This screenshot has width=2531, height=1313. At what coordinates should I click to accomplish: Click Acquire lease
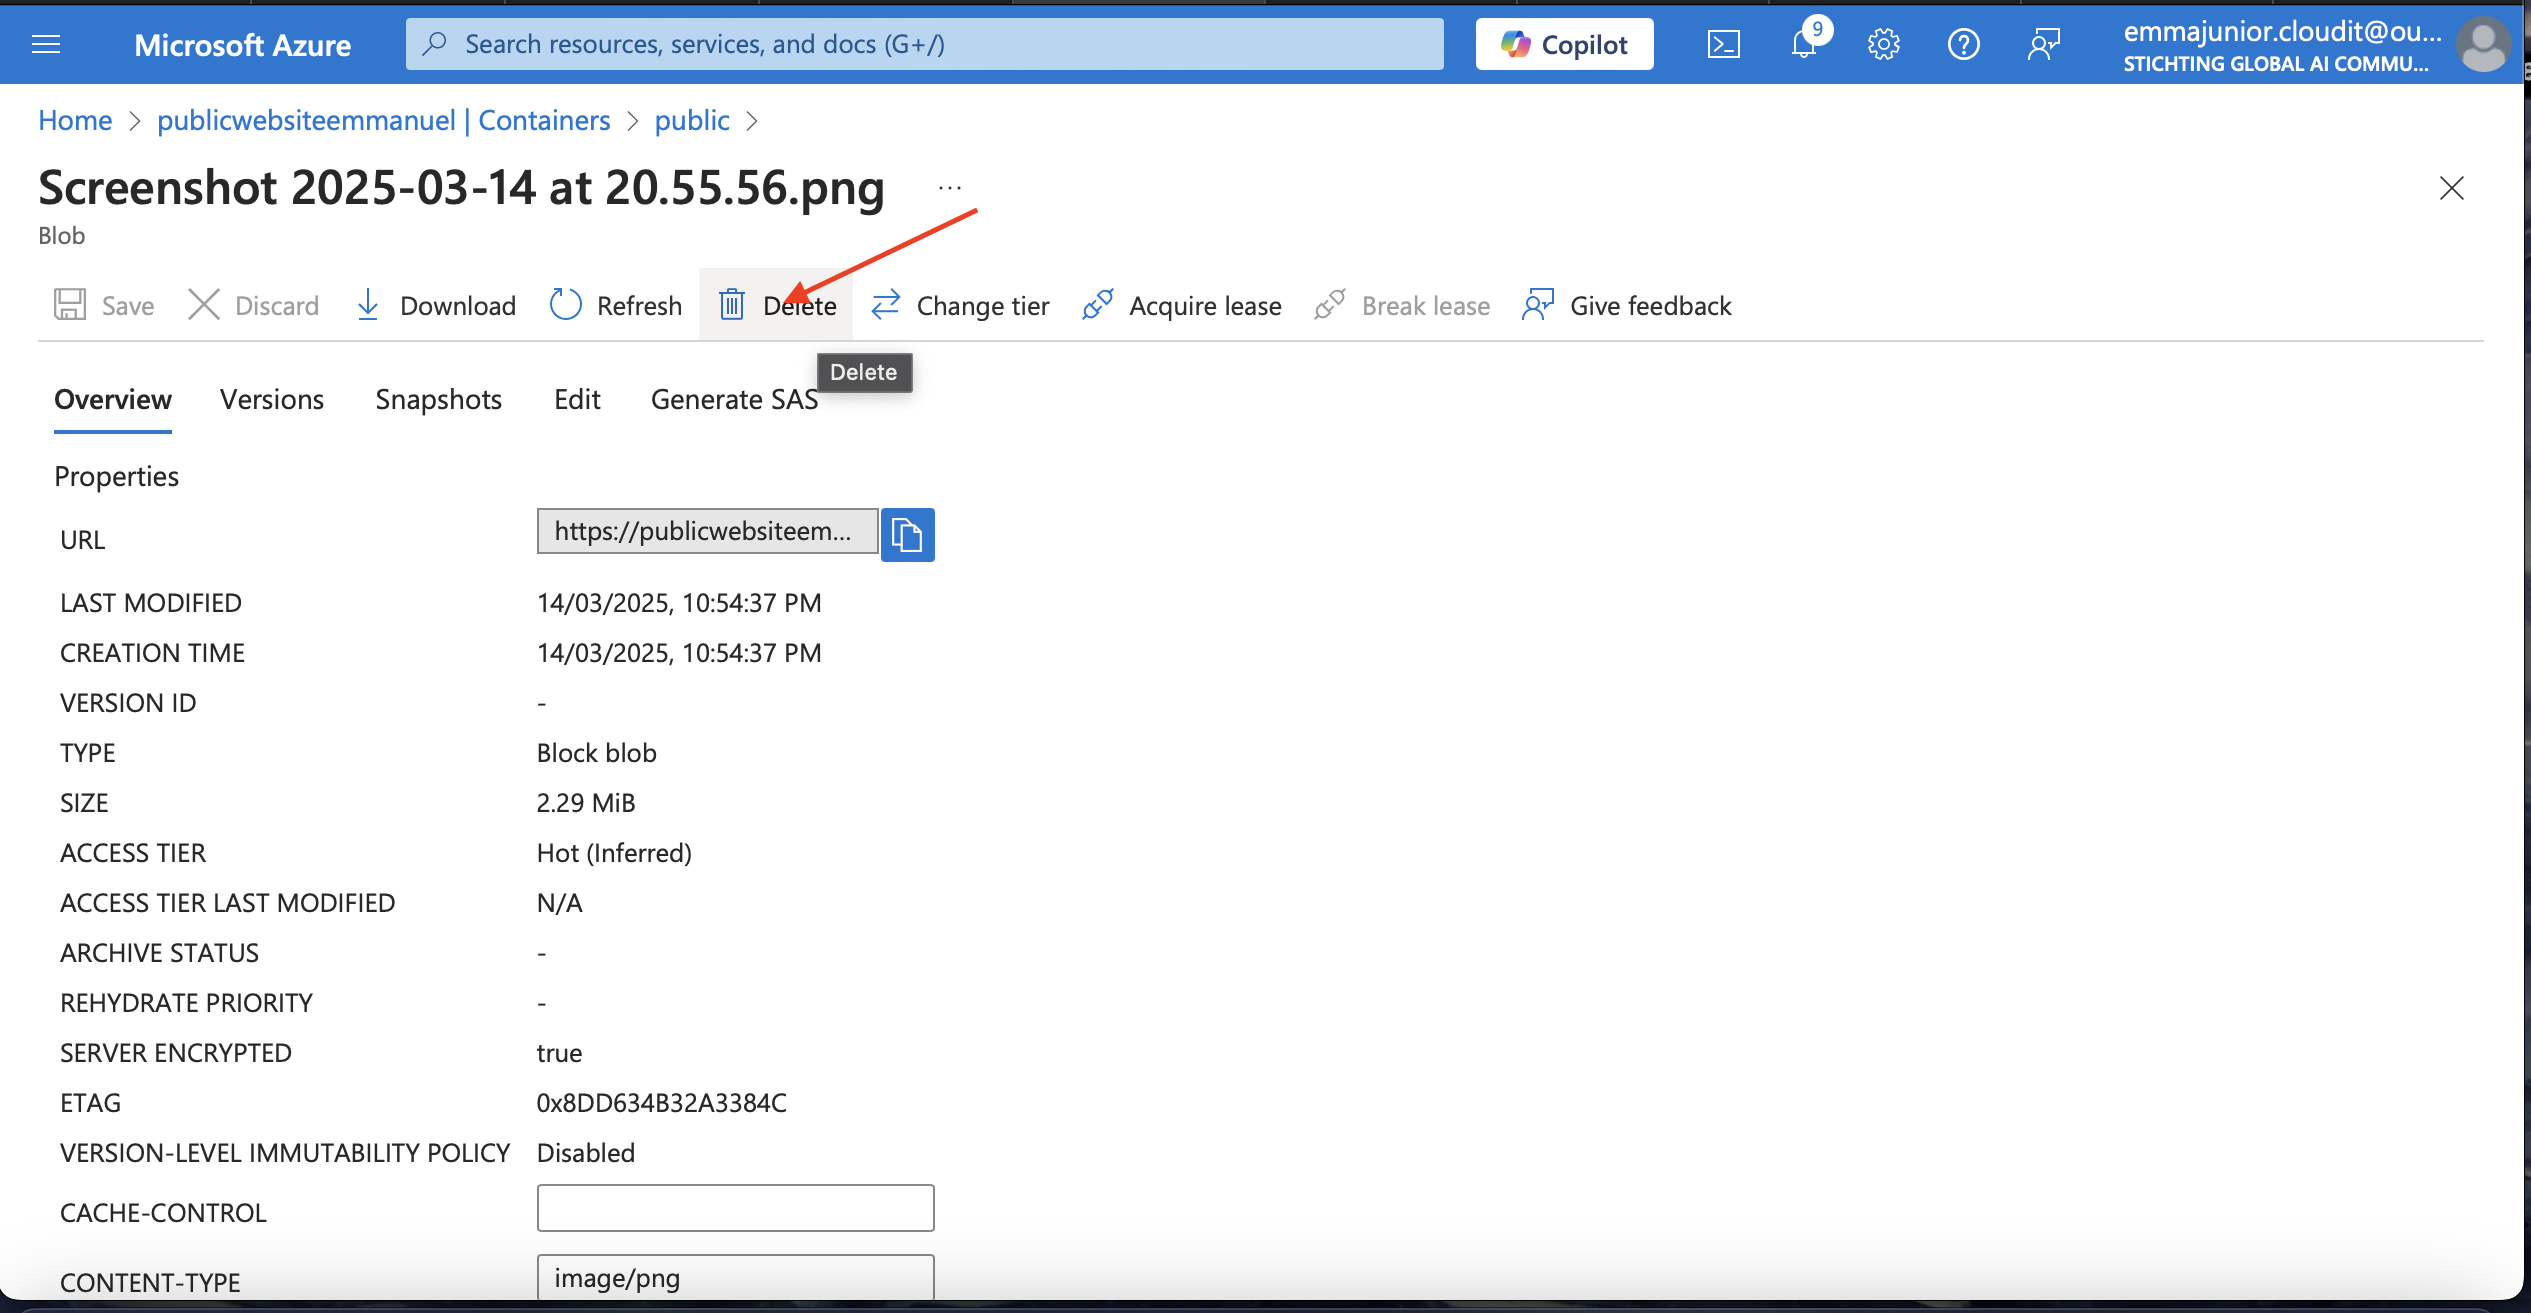point(1181,305)
